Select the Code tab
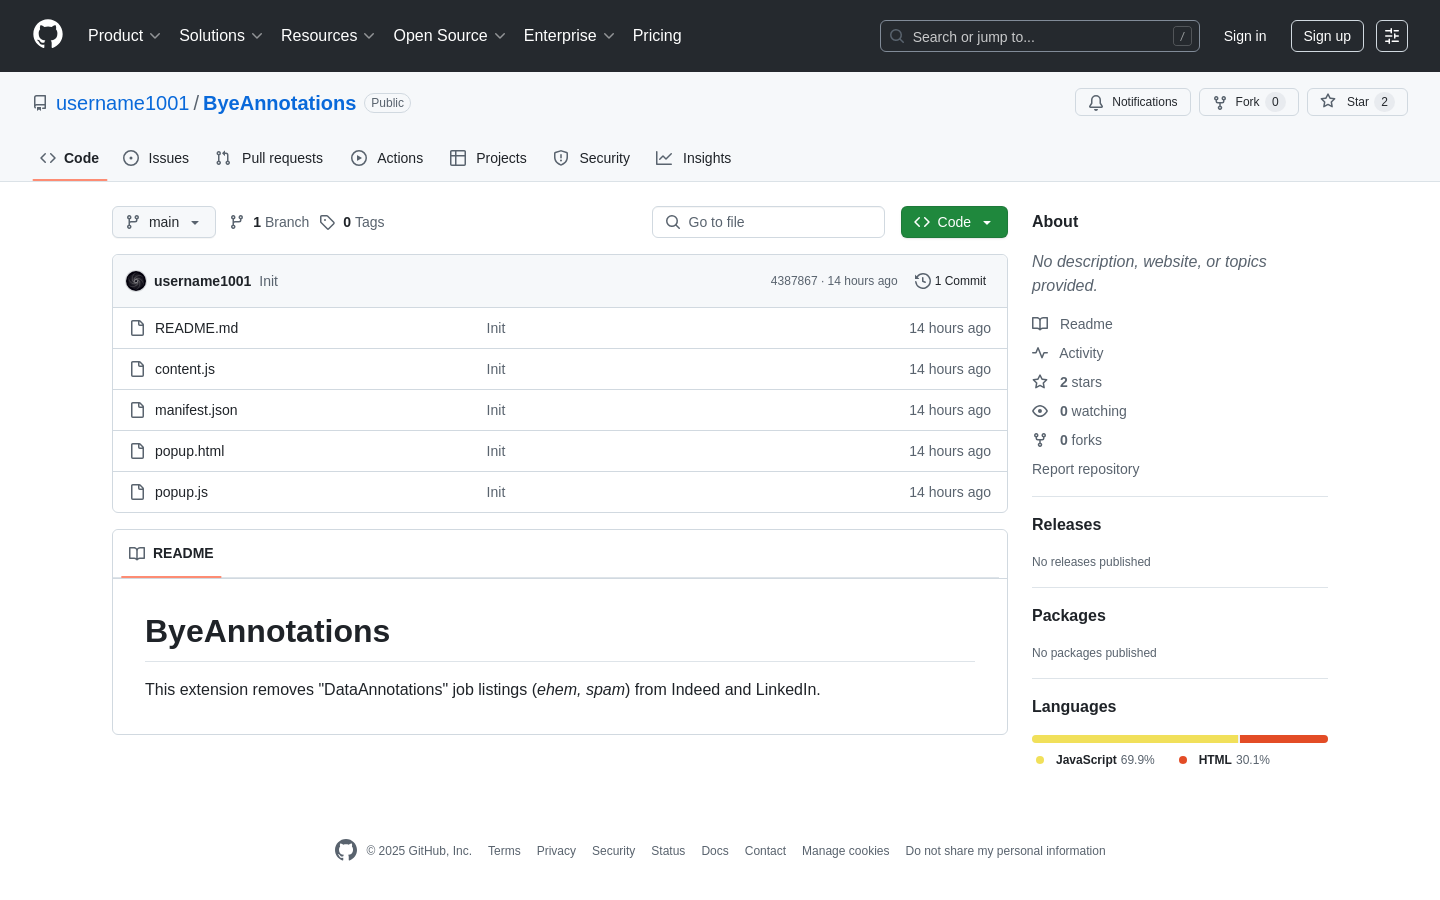 (x=70, y=158)
